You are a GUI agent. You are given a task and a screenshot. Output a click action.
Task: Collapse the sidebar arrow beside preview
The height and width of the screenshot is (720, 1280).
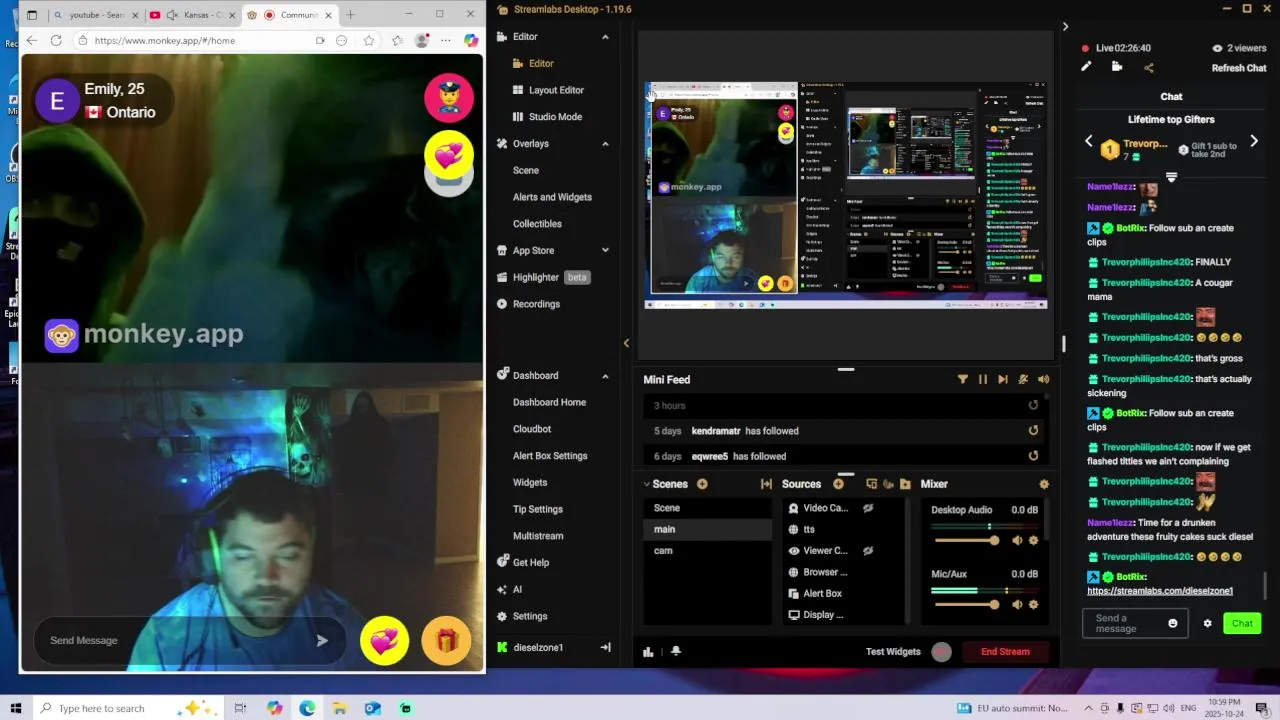click(x=626, y=343)
